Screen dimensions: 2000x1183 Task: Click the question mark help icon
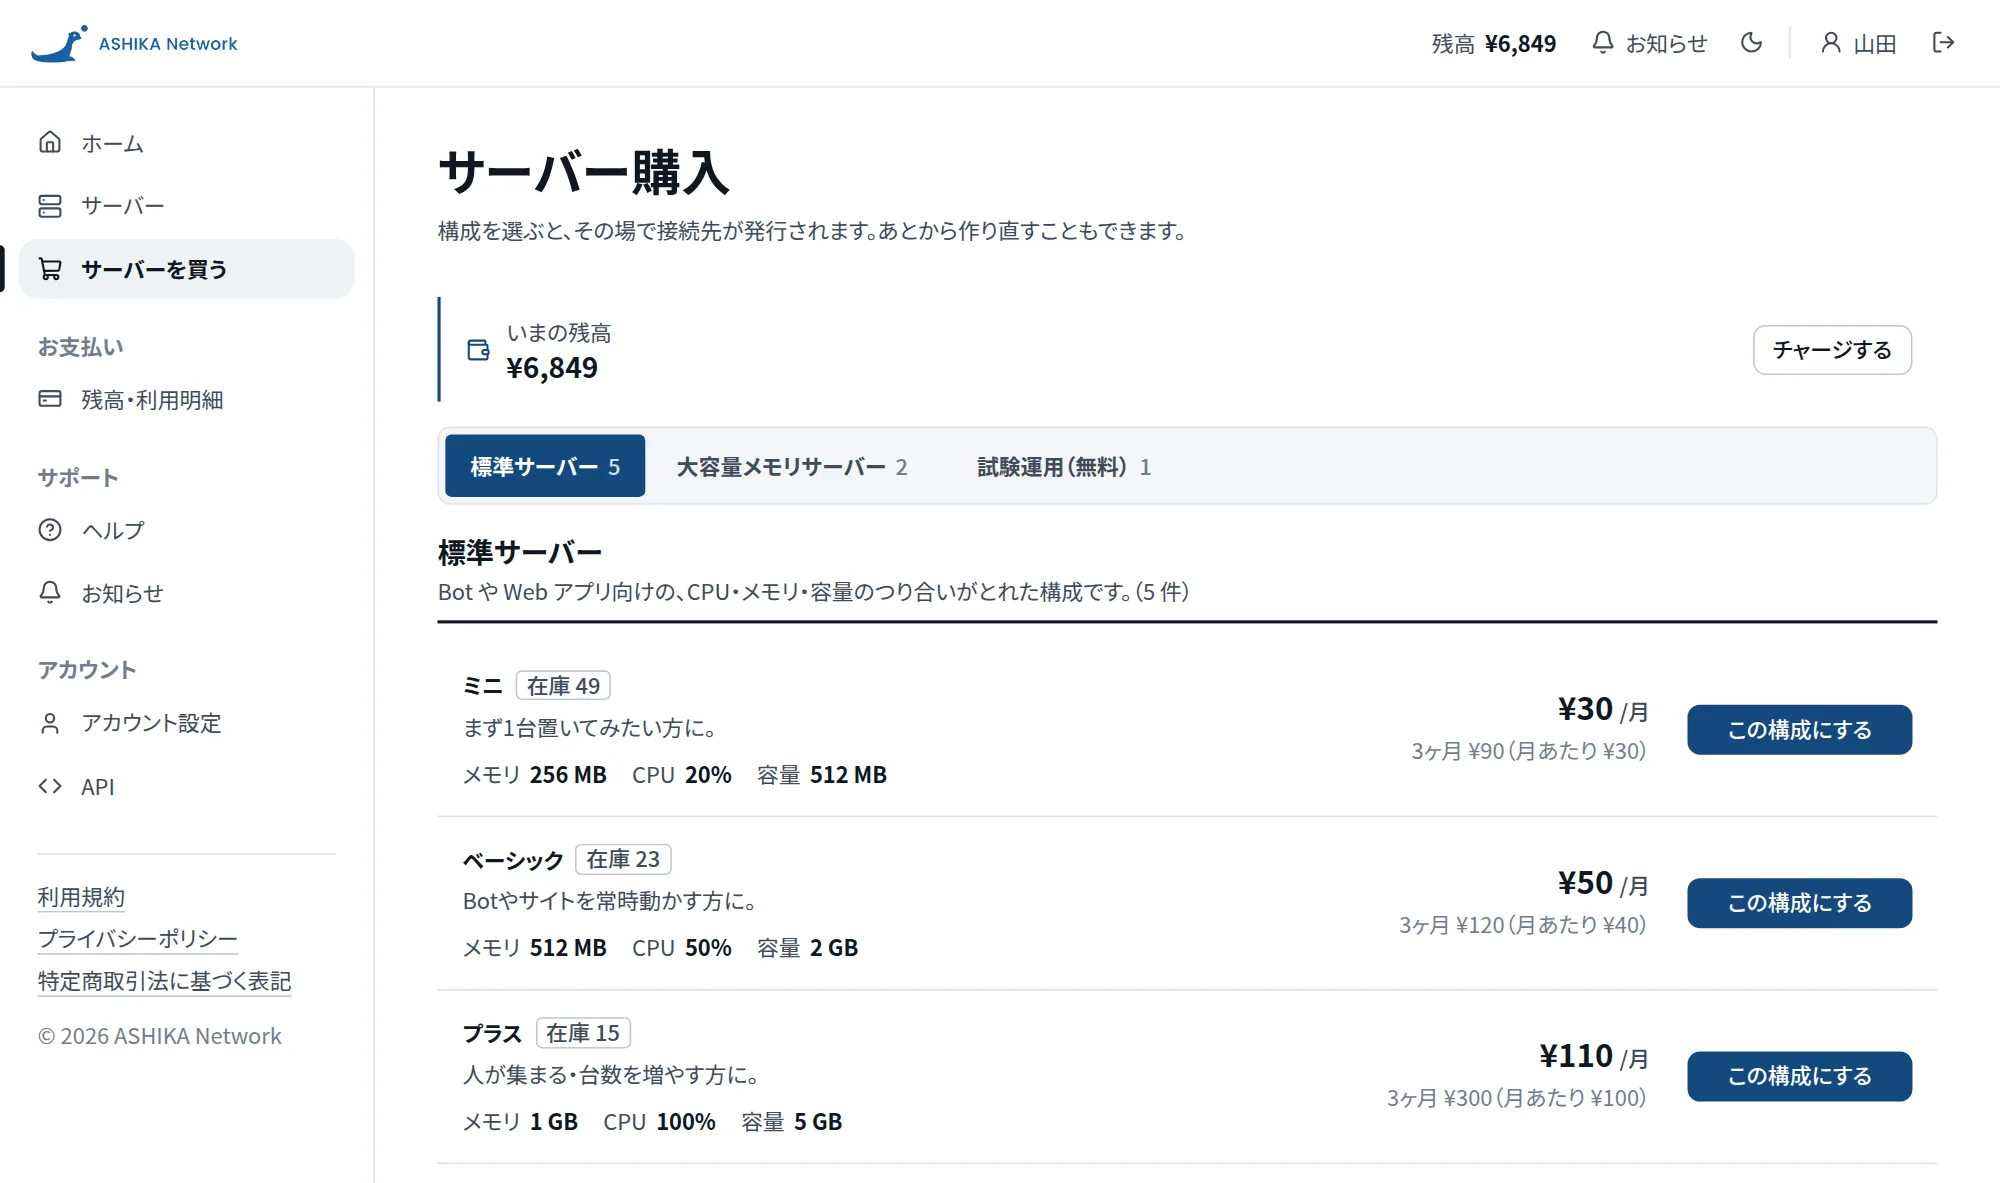pos(50,530)
